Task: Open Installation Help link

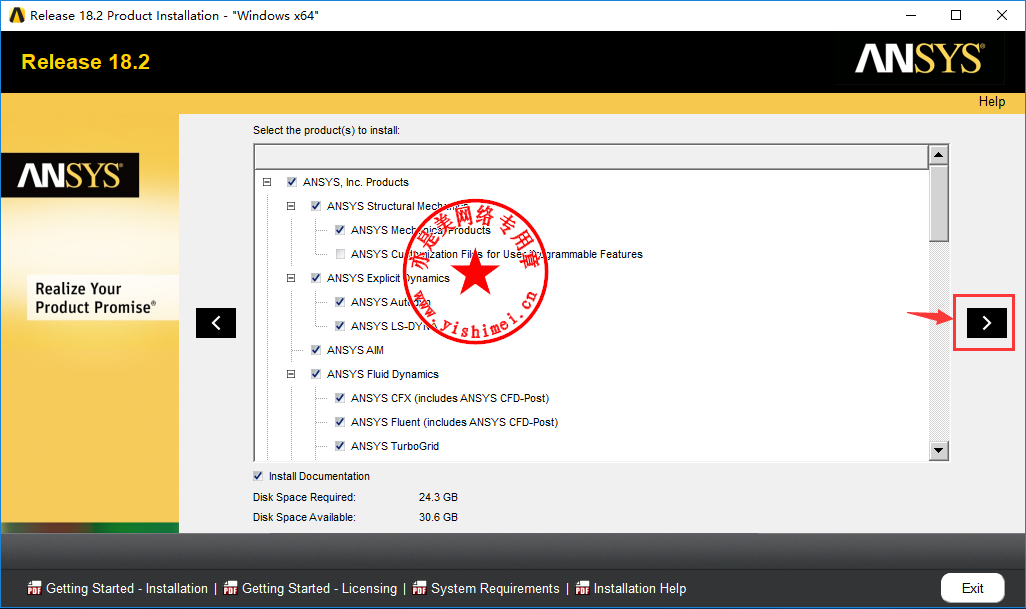Action: (640, 588)
